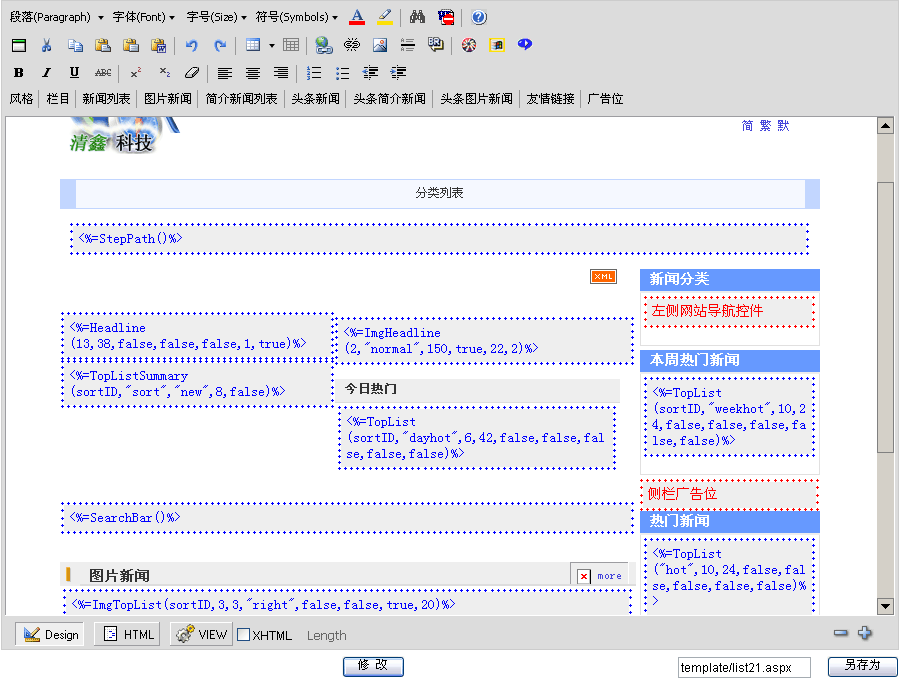Open the 风格 menu
903x679 pixels.
[21, 99]
